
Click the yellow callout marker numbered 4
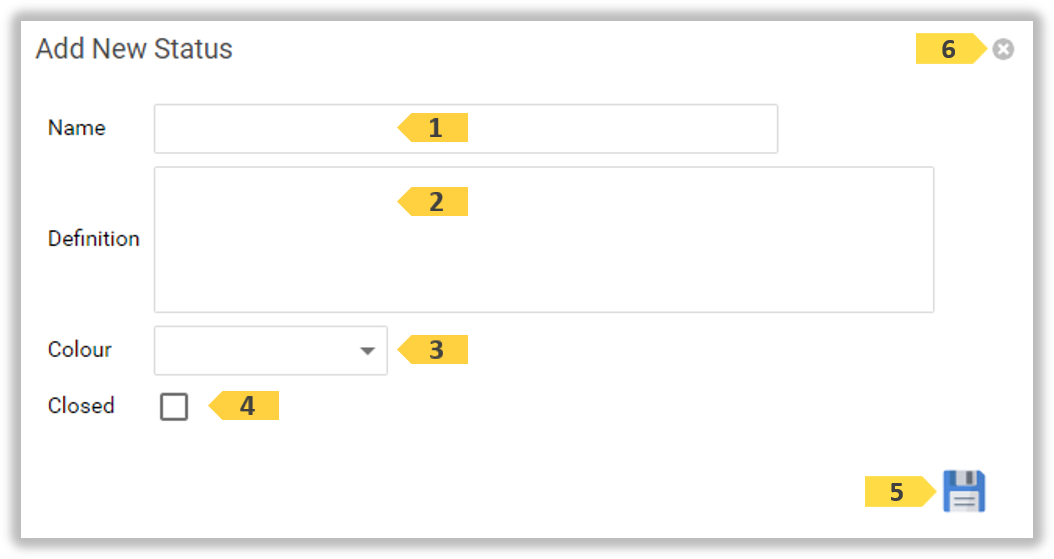[x=246, y=406]
